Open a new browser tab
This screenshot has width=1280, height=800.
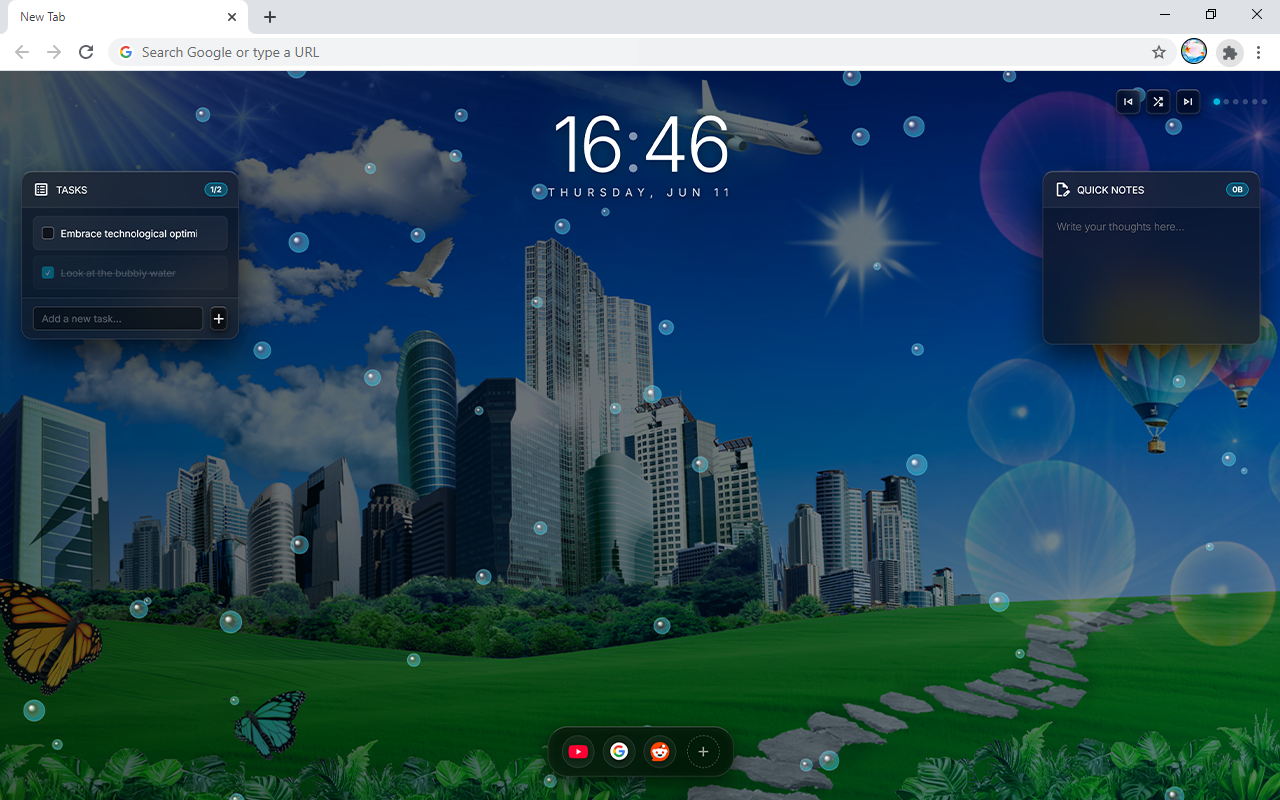pyautogui.click(x=270, y=17)
